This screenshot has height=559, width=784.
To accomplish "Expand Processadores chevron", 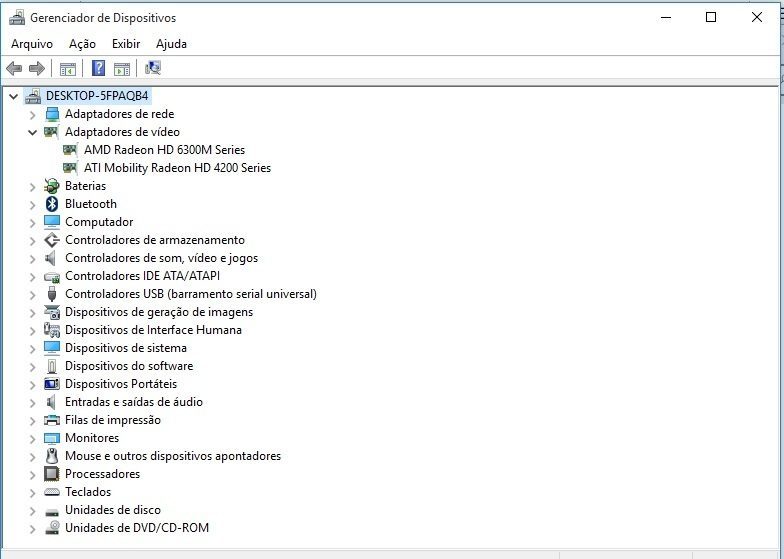I will pos(33,474).
